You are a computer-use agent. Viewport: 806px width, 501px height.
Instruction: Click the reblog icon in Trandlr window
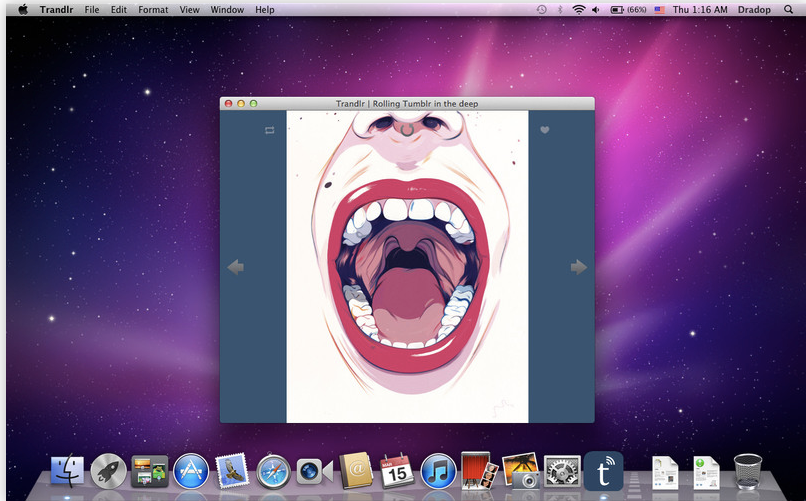[269, 131]
